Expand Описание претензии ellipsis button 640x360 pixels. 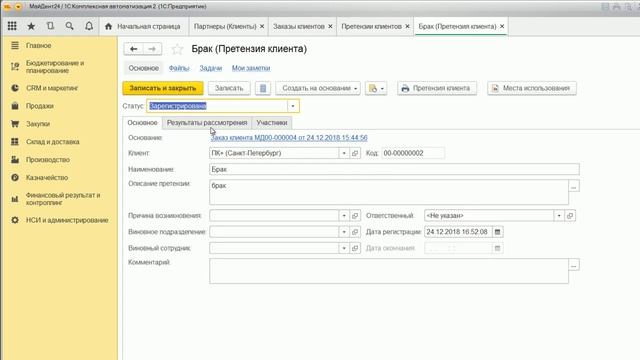[x=574, y=186]
